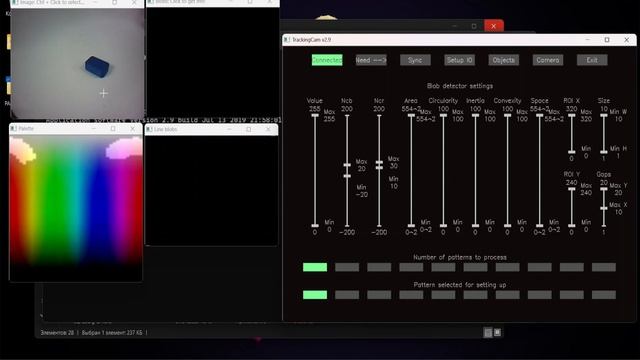
Task: Select second box under Pattern selected for setting up
Action: pos(347,295)
